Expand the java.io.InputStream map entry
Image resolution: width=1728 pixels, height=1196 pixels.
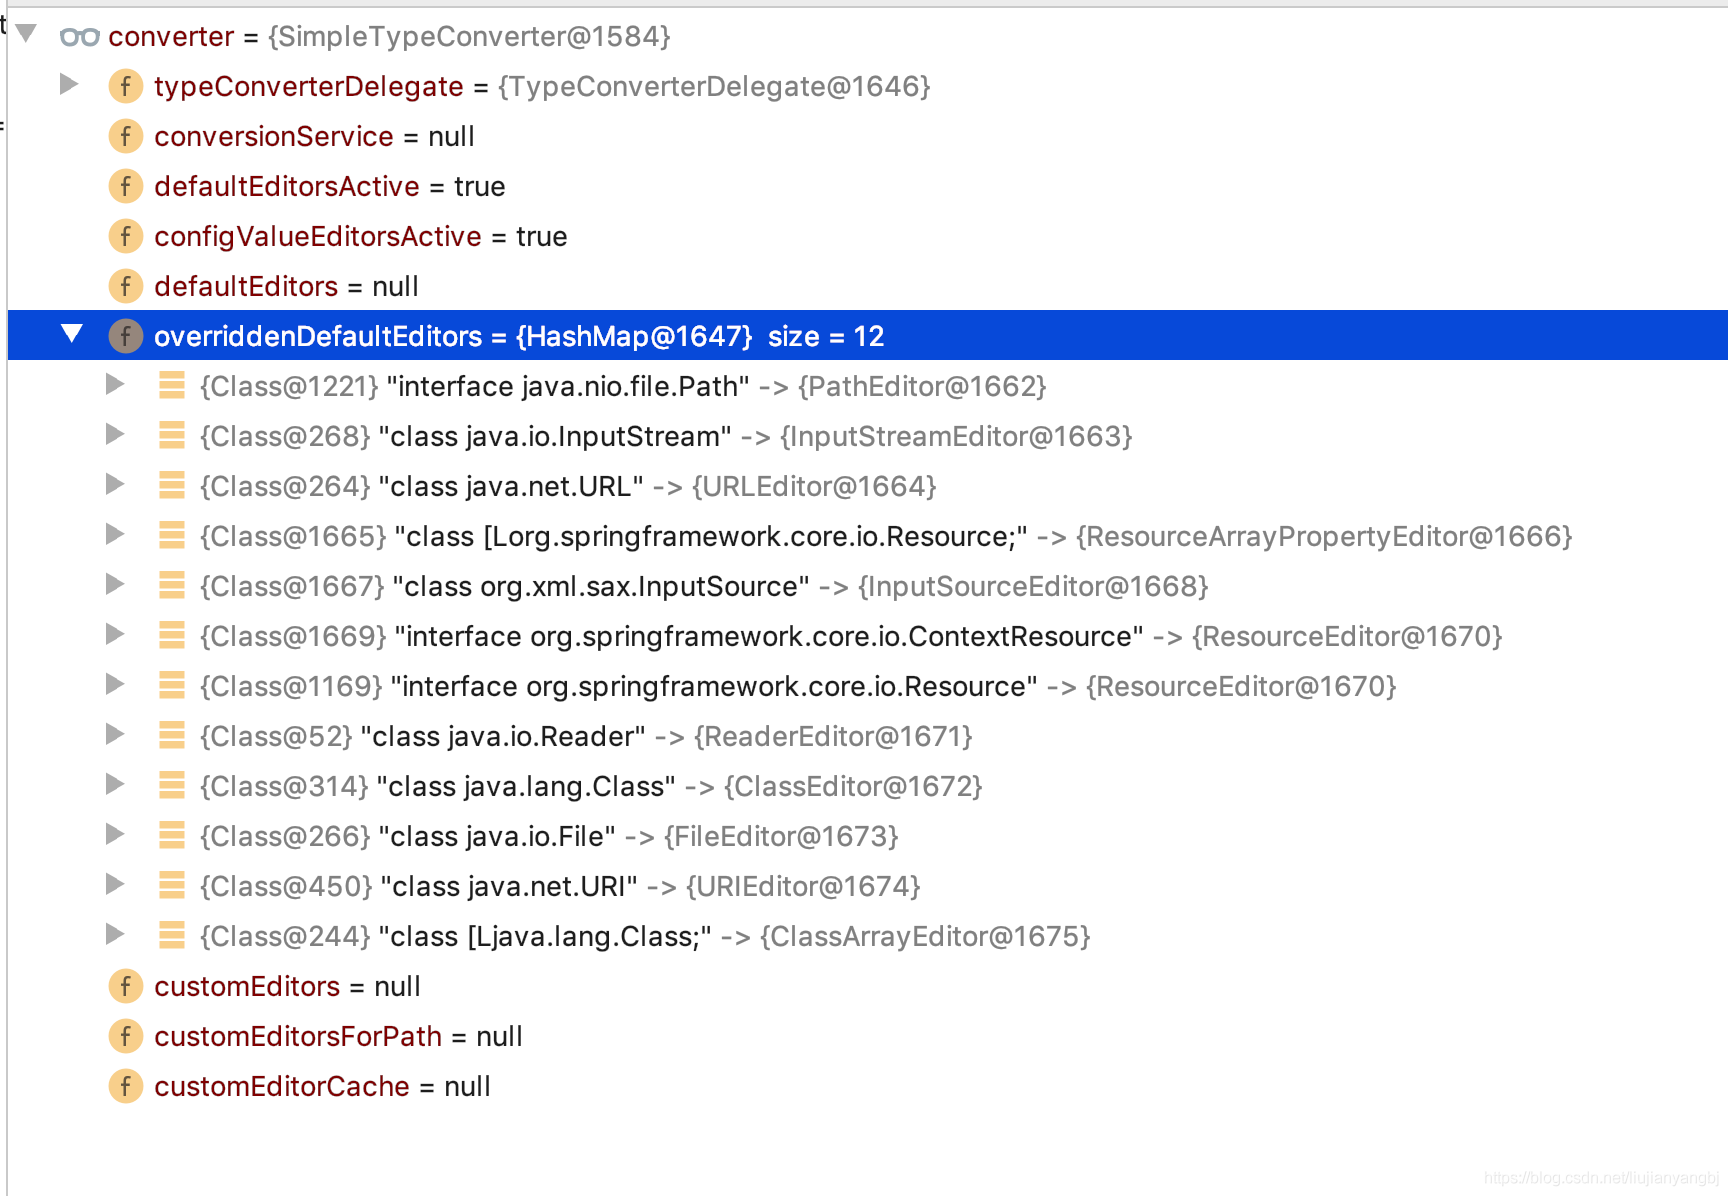[x=115, y=434]
